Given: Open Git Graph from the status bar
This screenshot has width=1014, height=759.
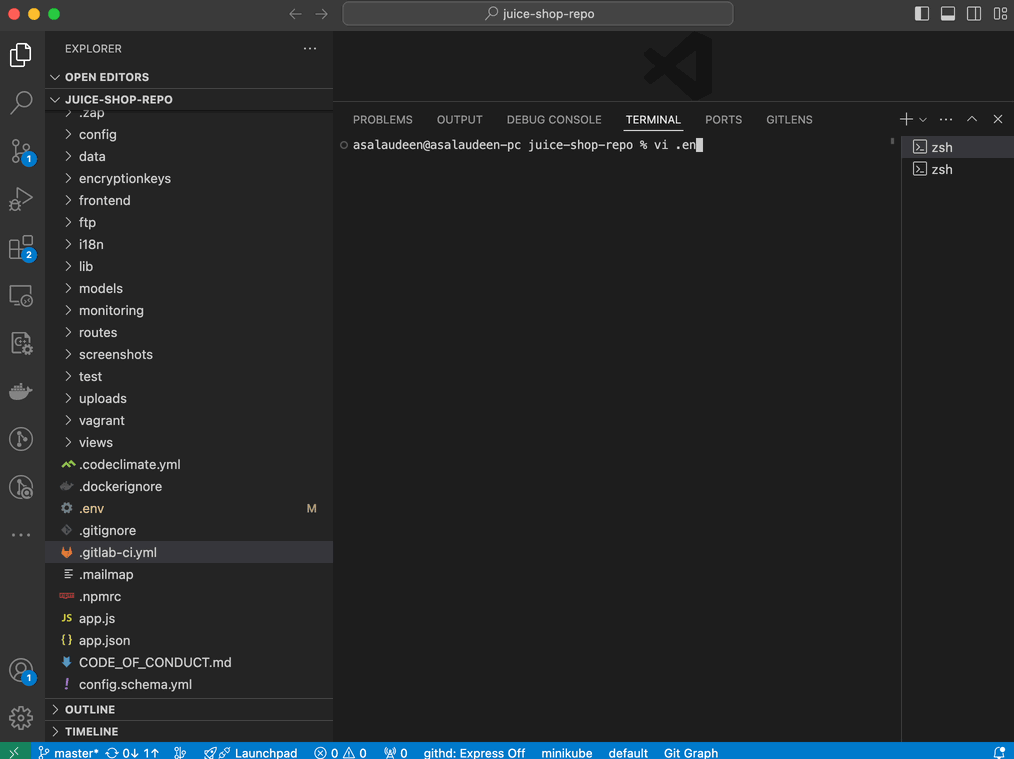Looking at the screenshot, I should click(x=690, y=752).
